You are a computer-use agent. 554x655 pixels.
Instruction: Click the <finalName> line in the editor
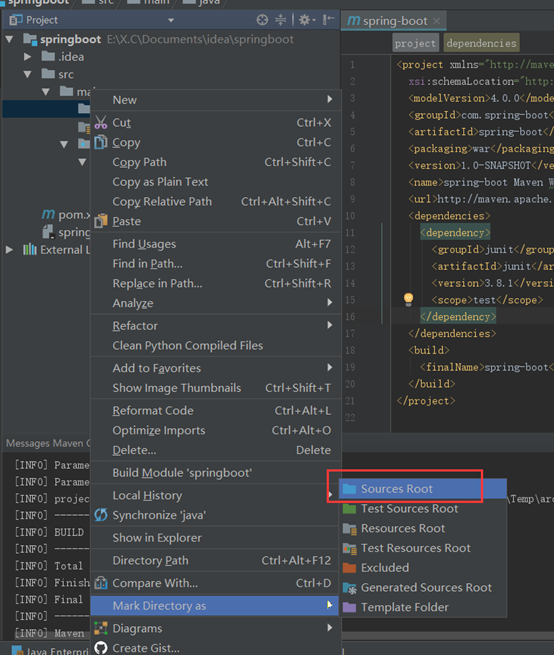point(487,367)
